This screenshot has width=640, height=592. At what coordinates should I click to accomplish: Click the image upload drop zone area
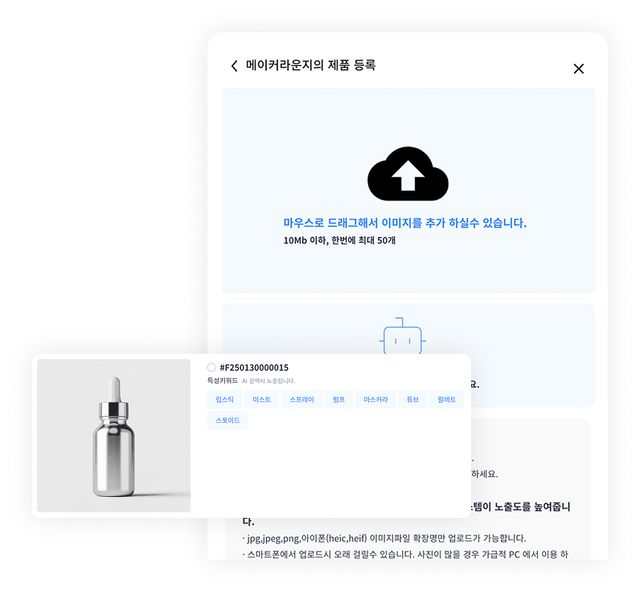tap(408, 190)
